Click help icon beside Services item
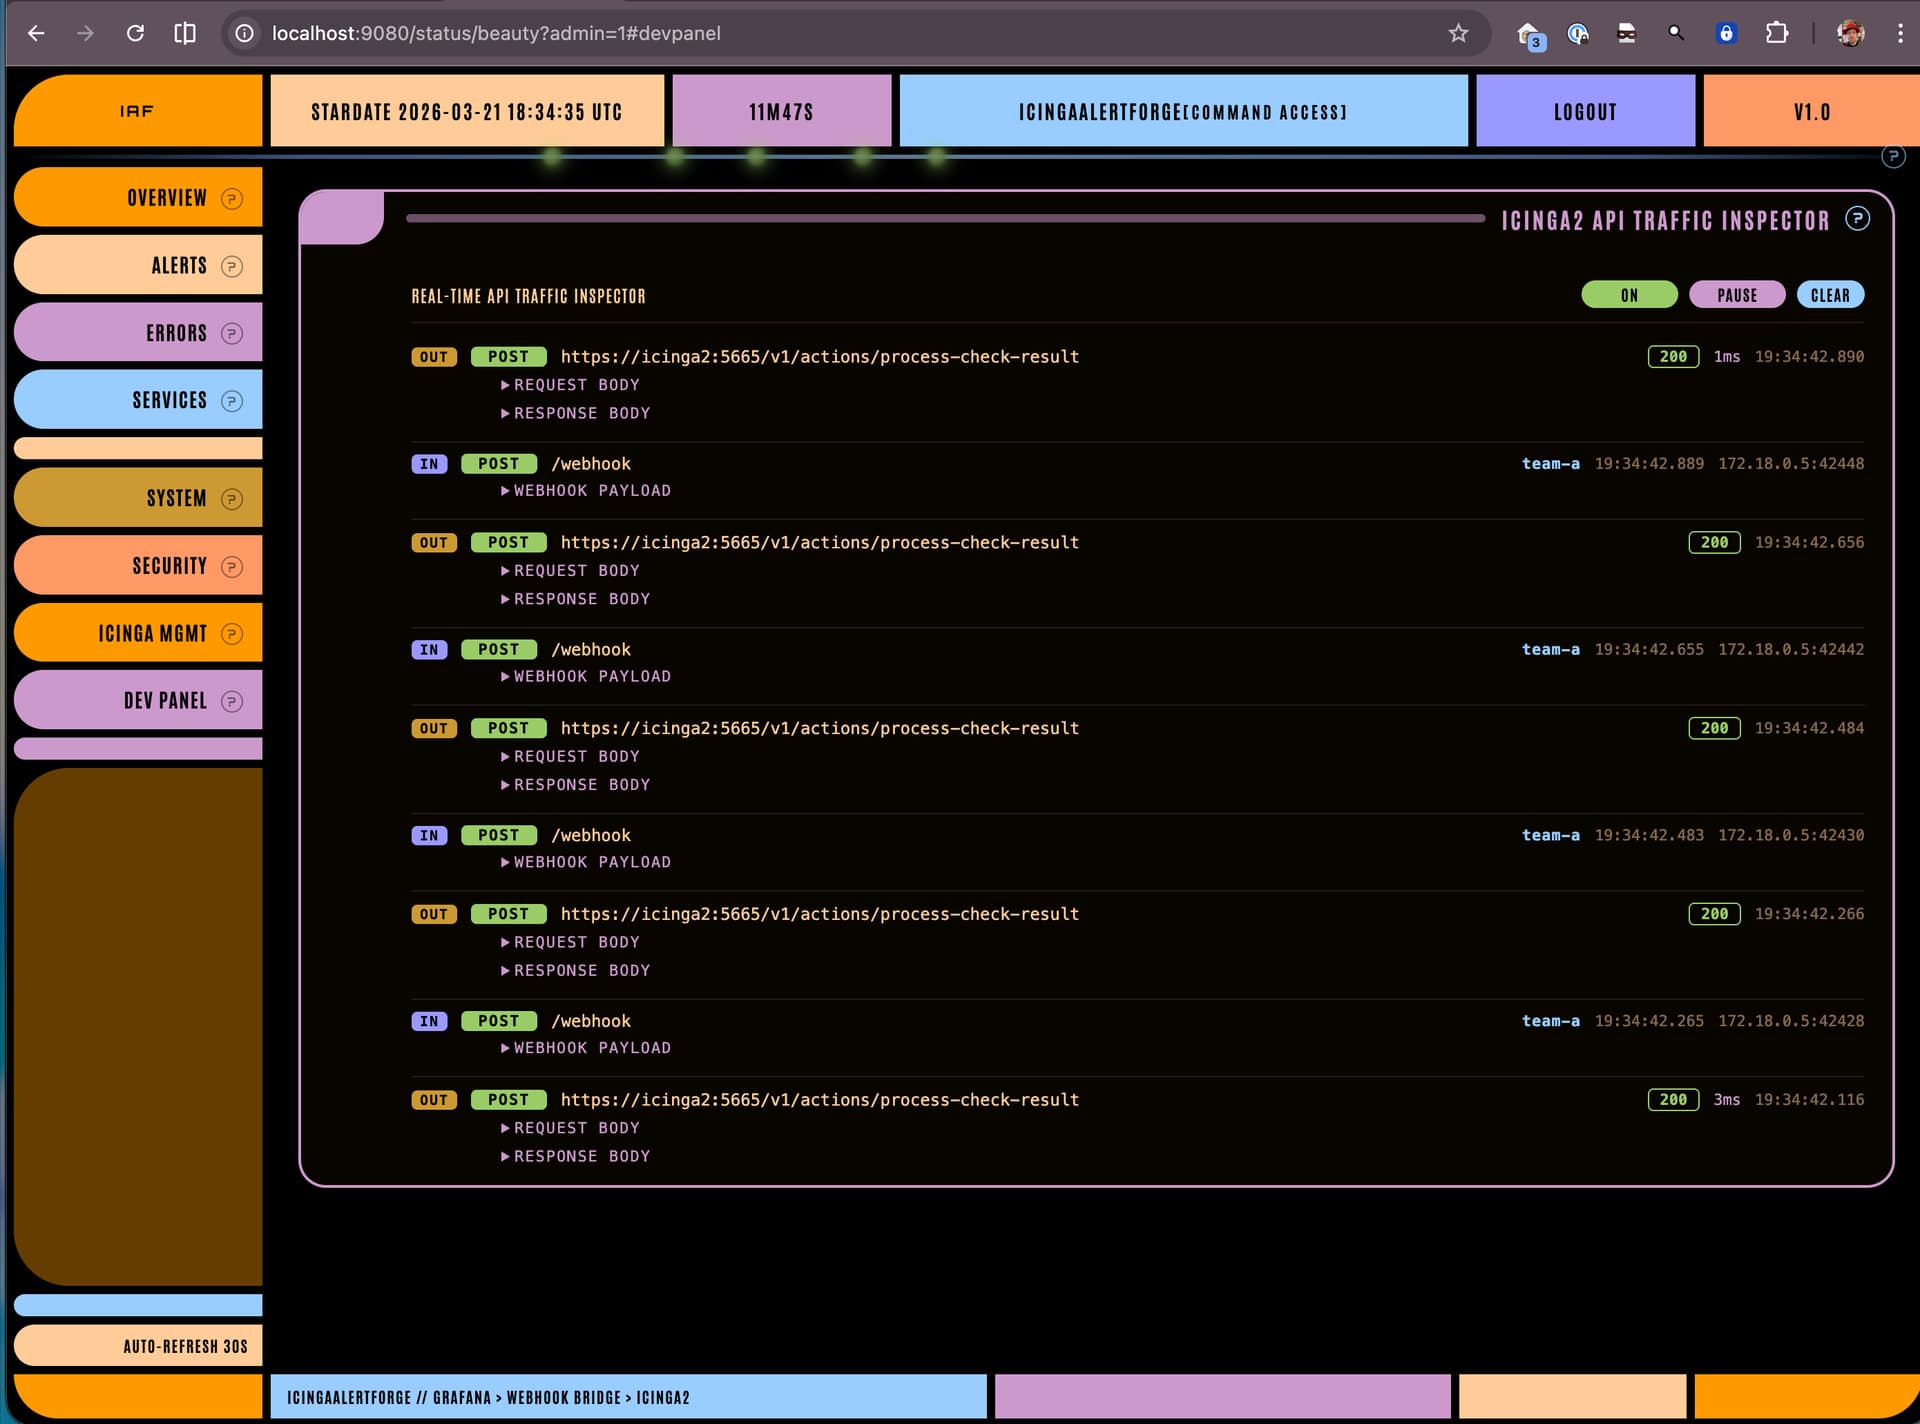 [232, 400]
